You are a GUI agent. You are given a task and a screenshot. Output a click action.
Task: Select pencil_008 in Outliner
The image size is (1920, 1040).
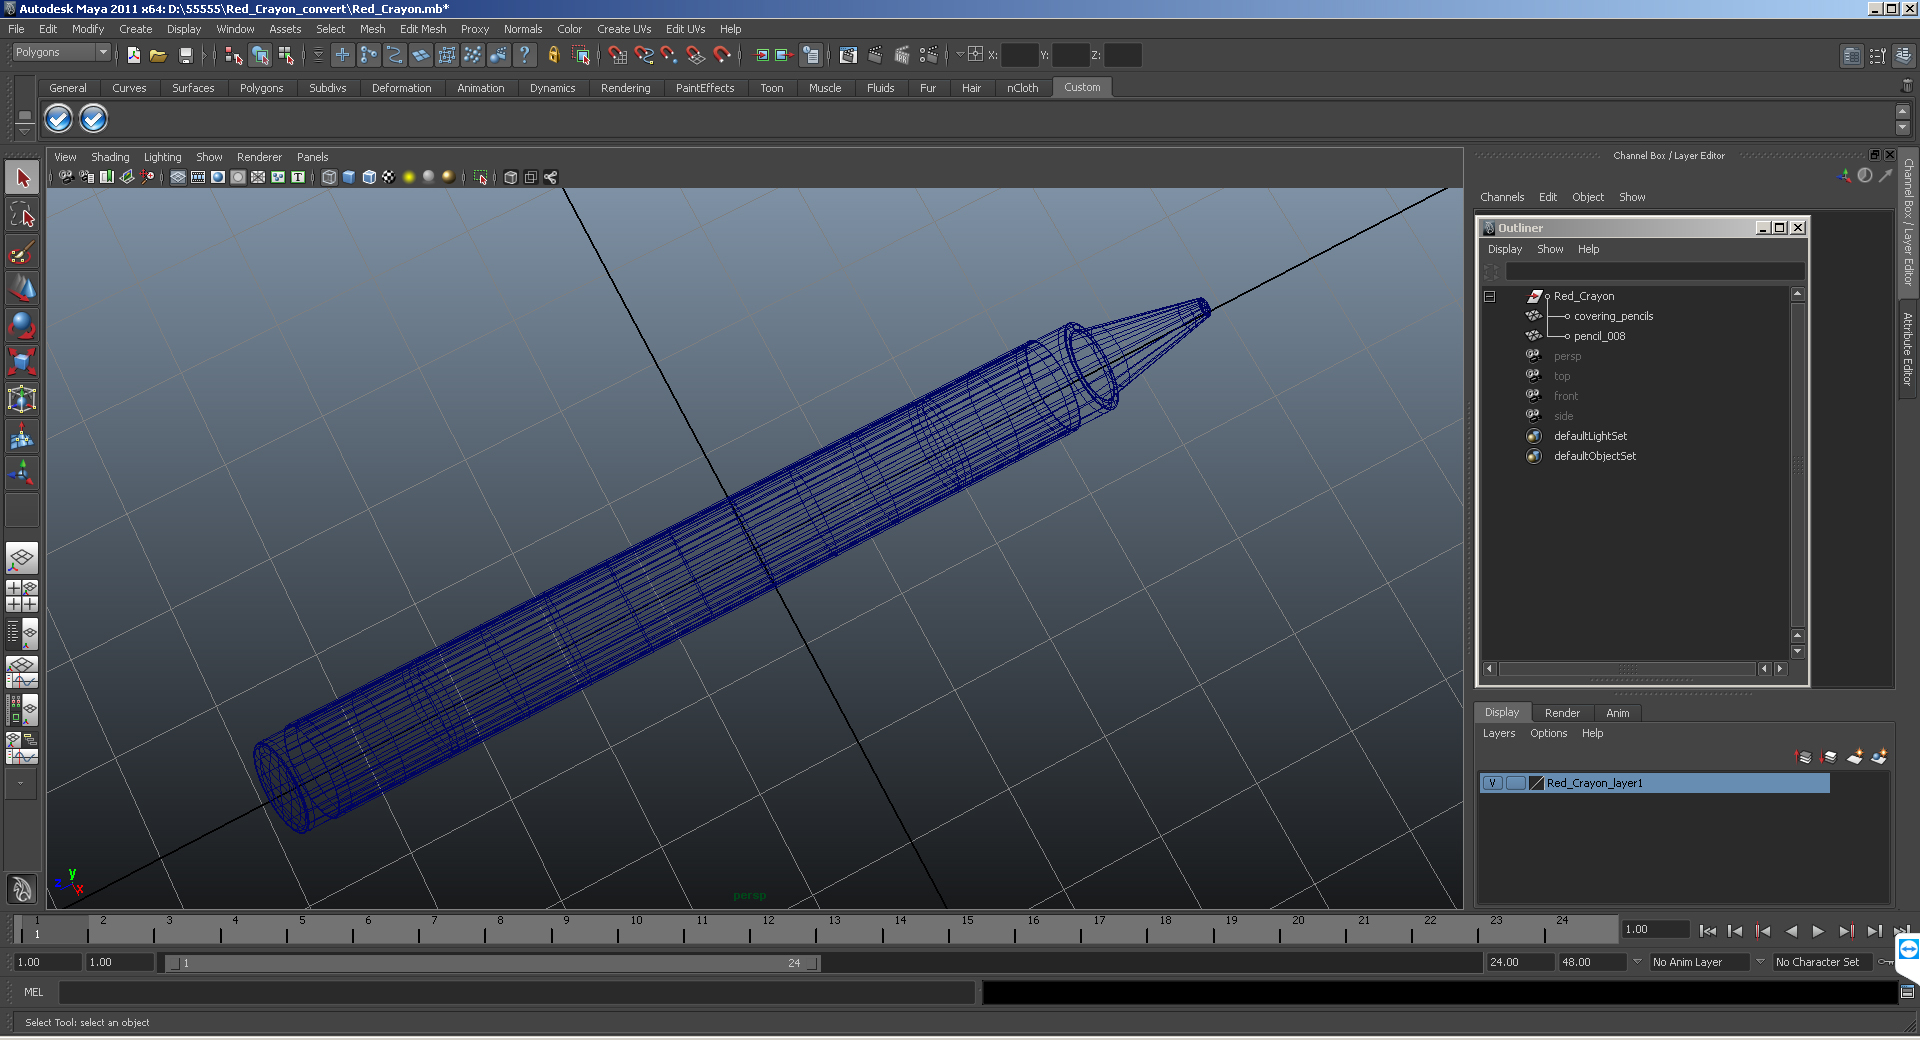coord(1599,336)
